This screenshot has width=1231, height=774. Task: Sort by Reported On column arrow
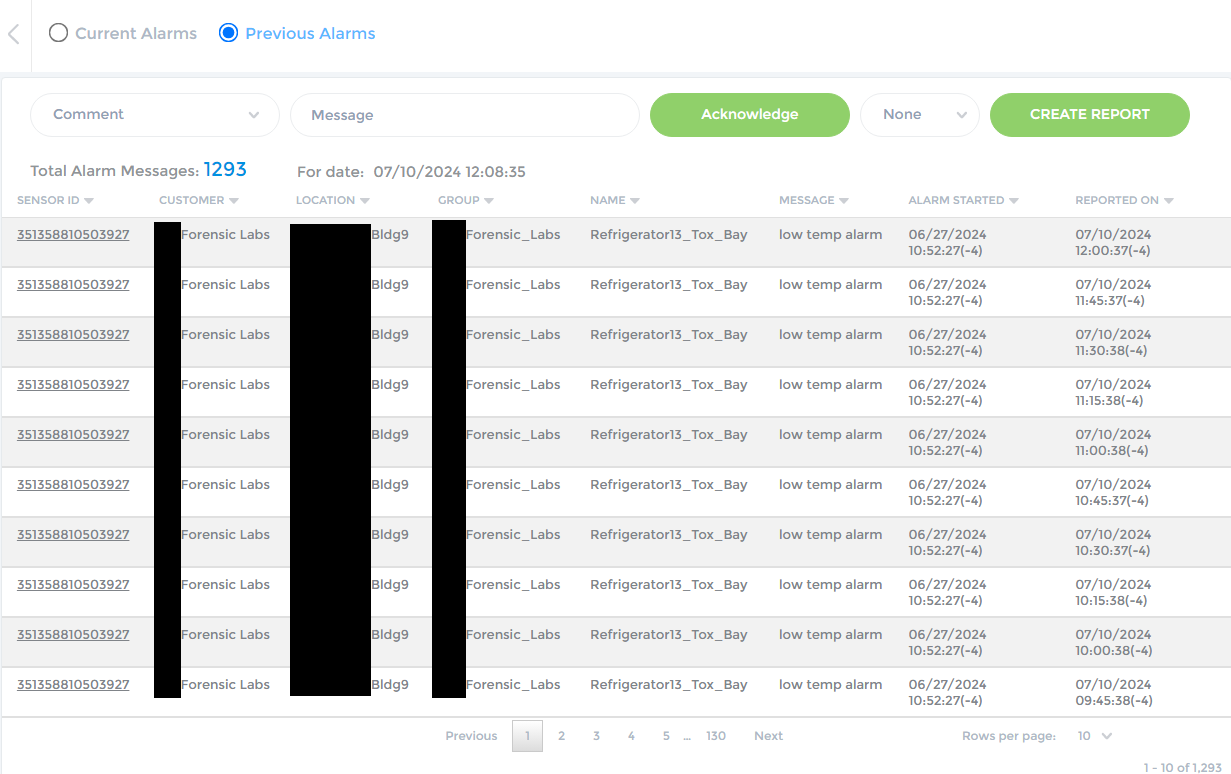(1169, 201)
